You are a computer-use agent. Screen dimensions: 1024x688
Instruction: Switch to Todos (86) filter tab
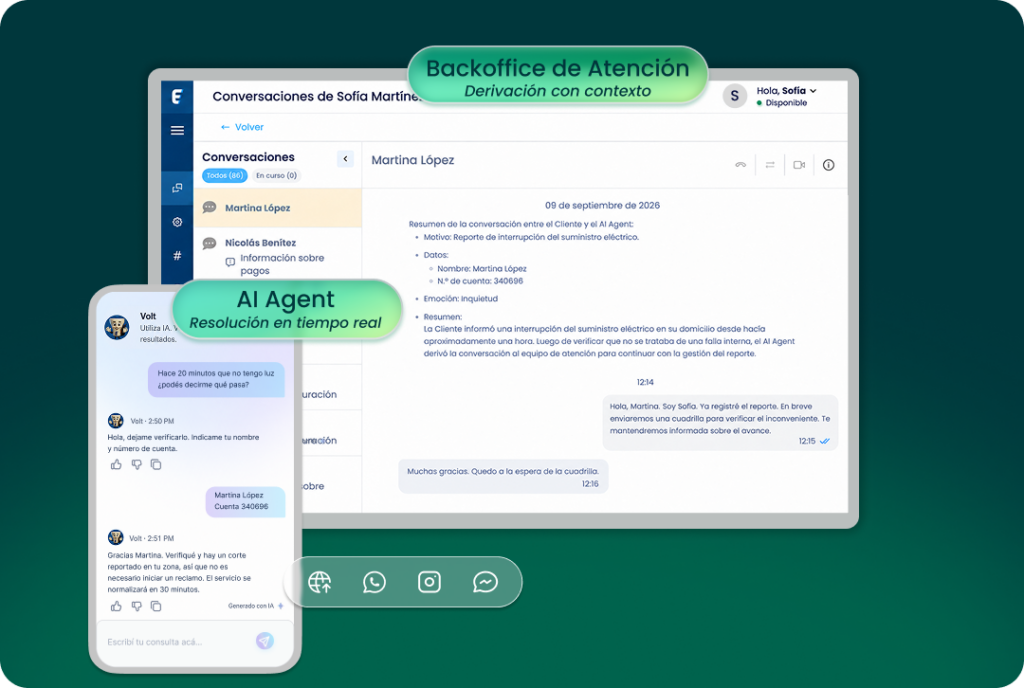pos(225,176)
